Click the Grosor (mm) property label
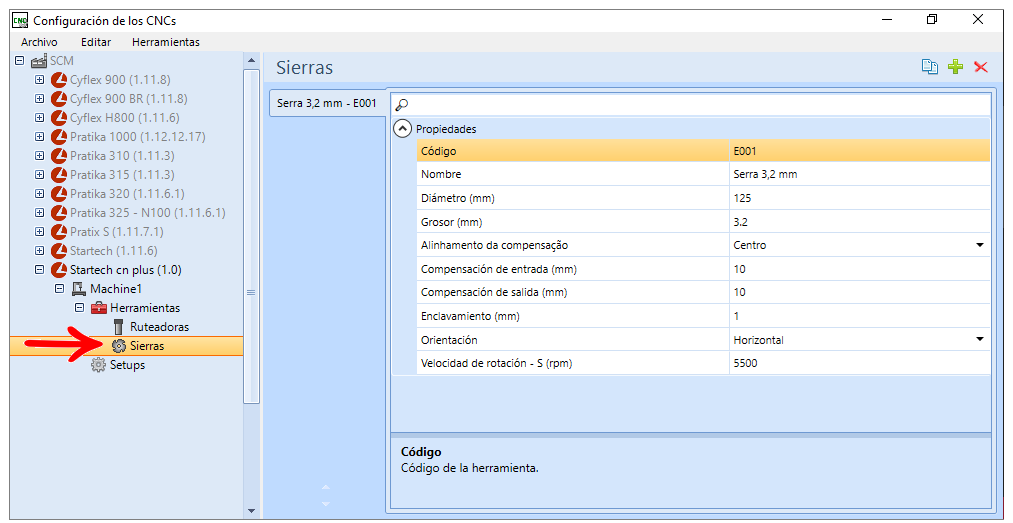The image size is (1013, 523). pyautogui.click(x=452, y=222)
